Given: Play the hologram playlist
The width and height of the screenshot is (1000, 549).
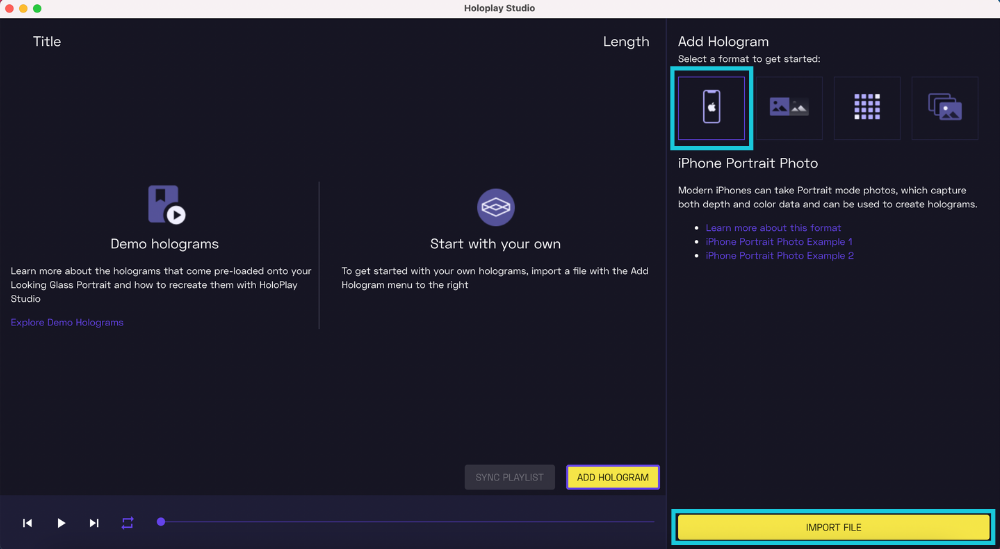Looking at the screenshot, I should (x=61, y=523).
